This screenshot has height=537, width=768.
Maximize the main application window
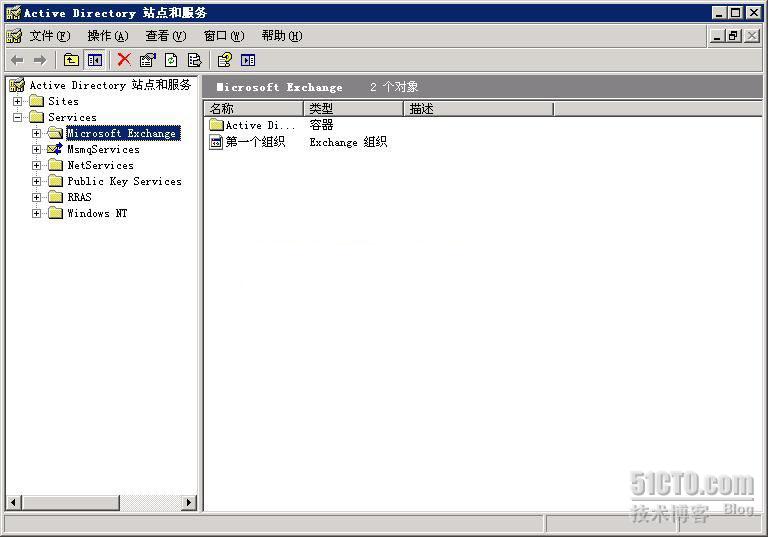click(736, 13)
